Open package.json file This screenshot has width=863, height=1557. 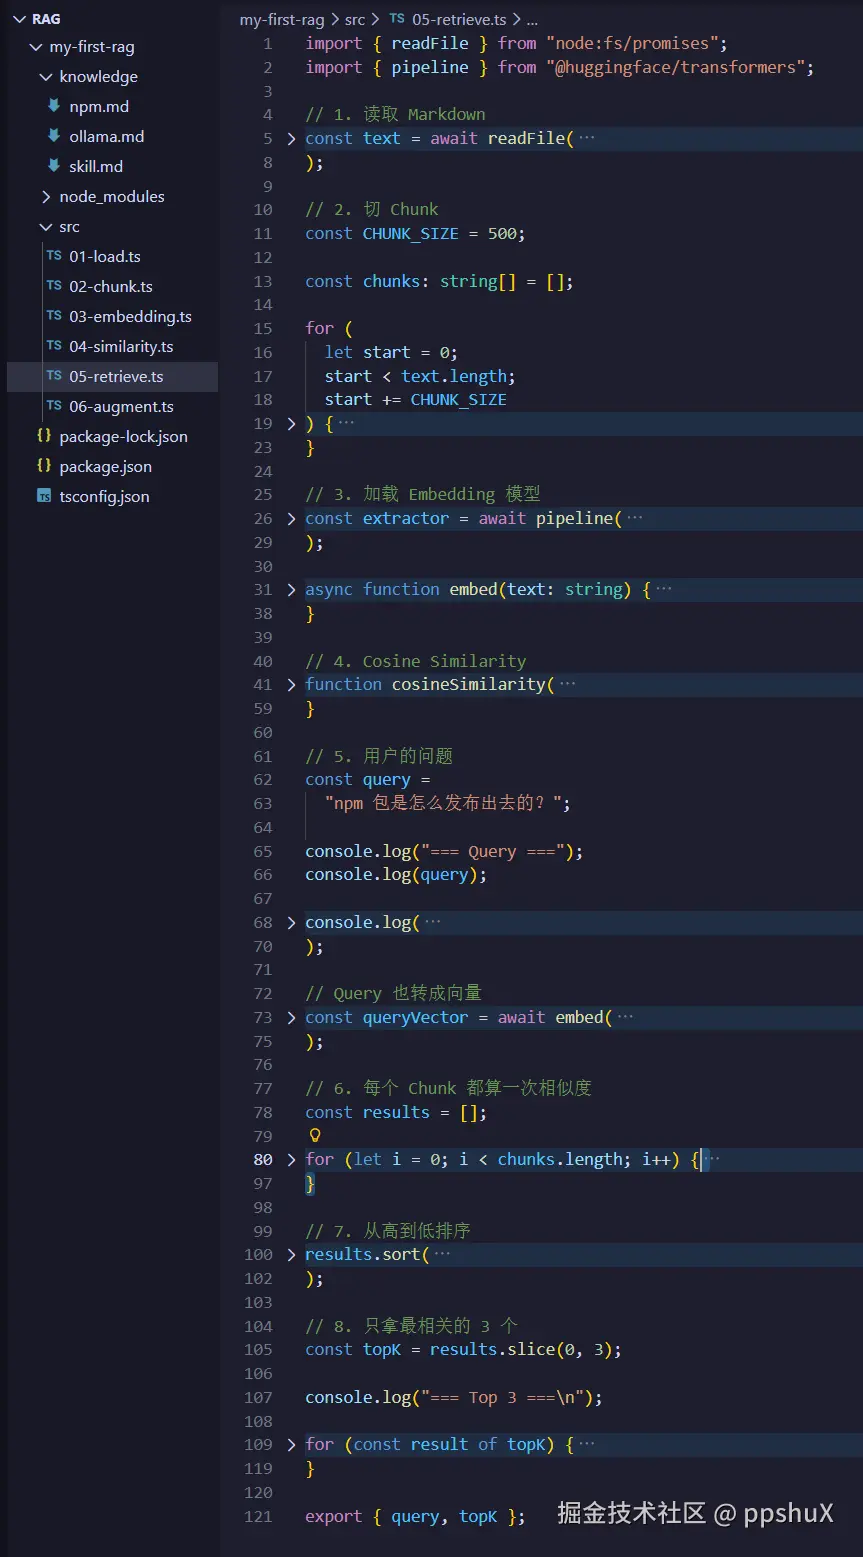(x=105, y=467)
